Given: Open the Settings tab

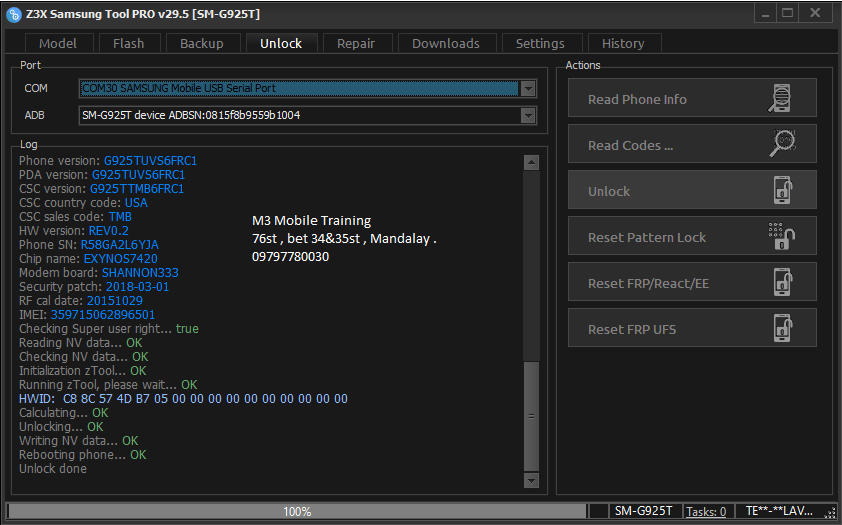Looking at the screenshot, I should click(x=540, y=43).
